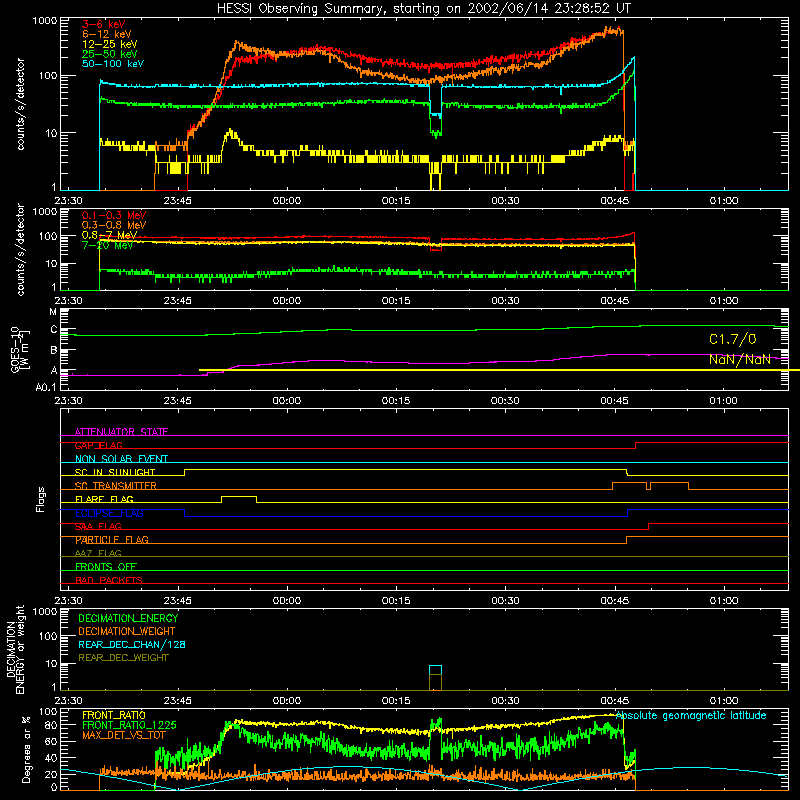Click the ATTENUATOR_STATE flag label

pos(121,432)
